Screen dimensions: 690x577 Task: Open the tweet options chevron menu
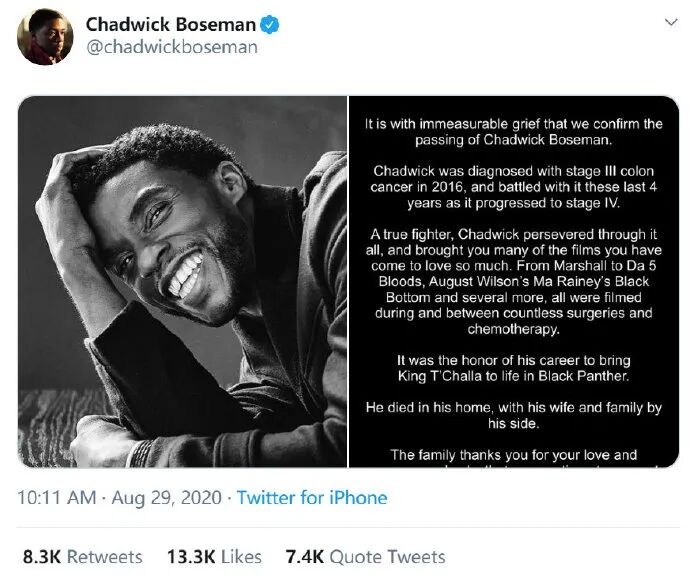671,22
